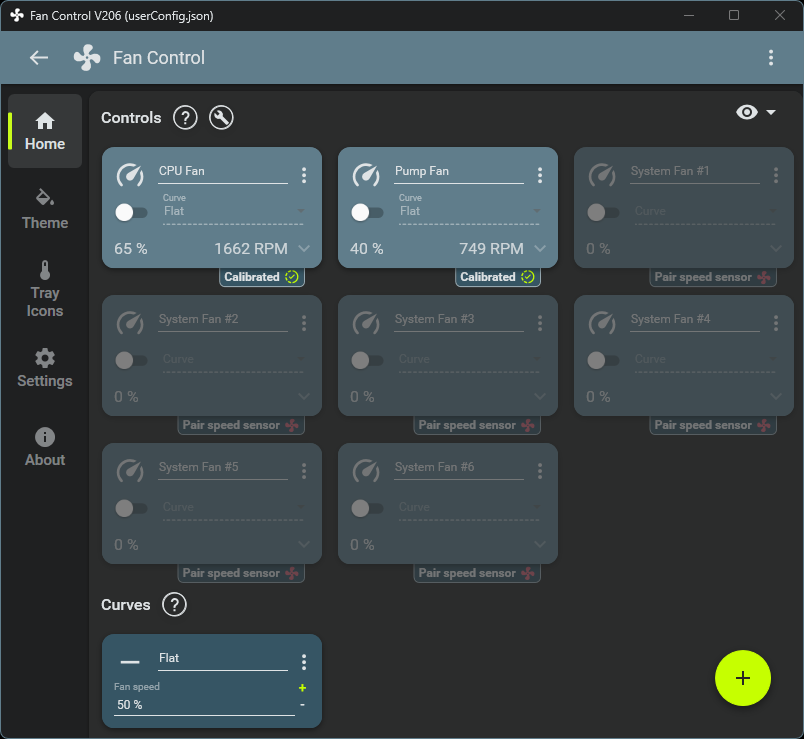Viewport: 804px width, 739px height.
Task: Toggle the CPU Fan control switch
Action: (131, 212)
